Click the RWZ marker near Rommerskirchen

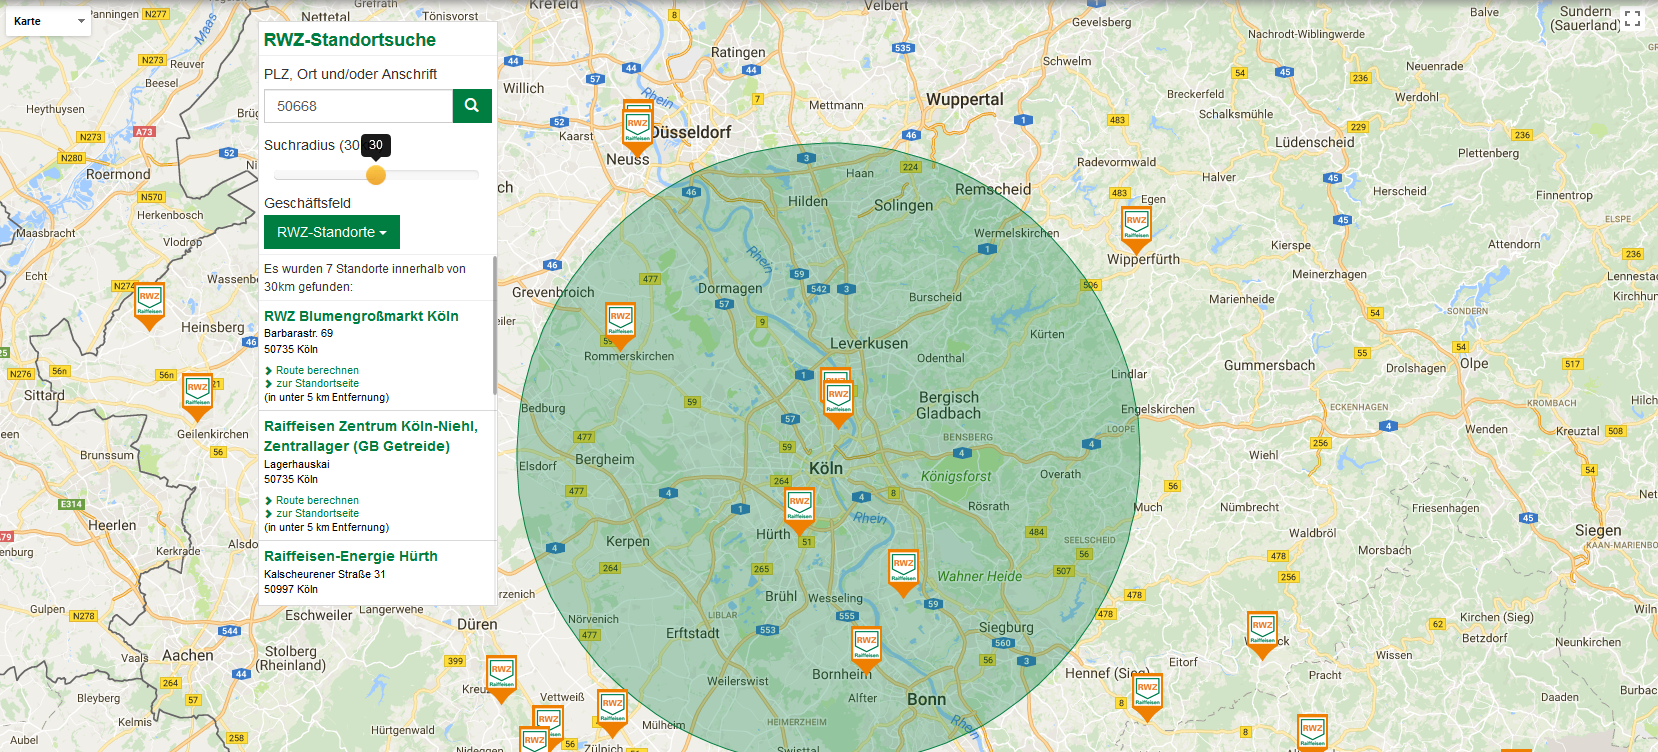click(620, 323)
